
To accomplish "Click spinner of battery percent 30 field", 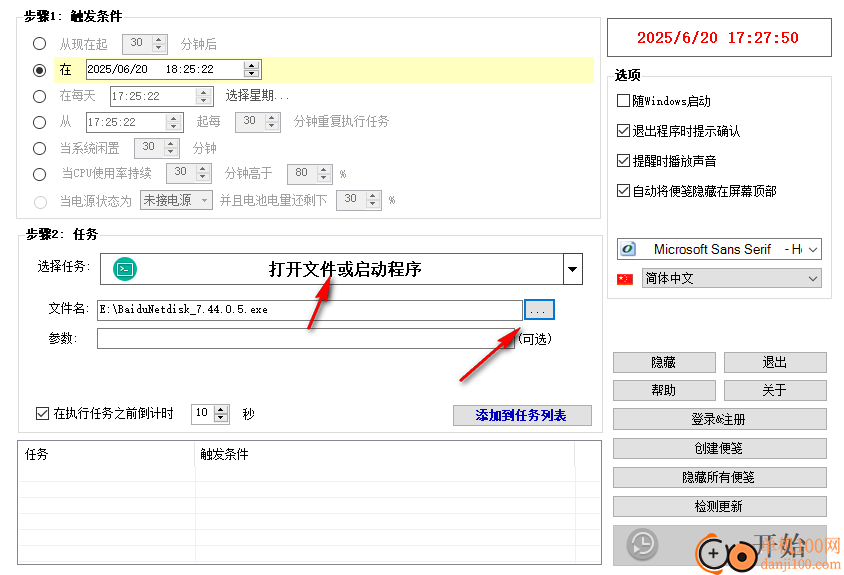I will click(x=373, y=200).
